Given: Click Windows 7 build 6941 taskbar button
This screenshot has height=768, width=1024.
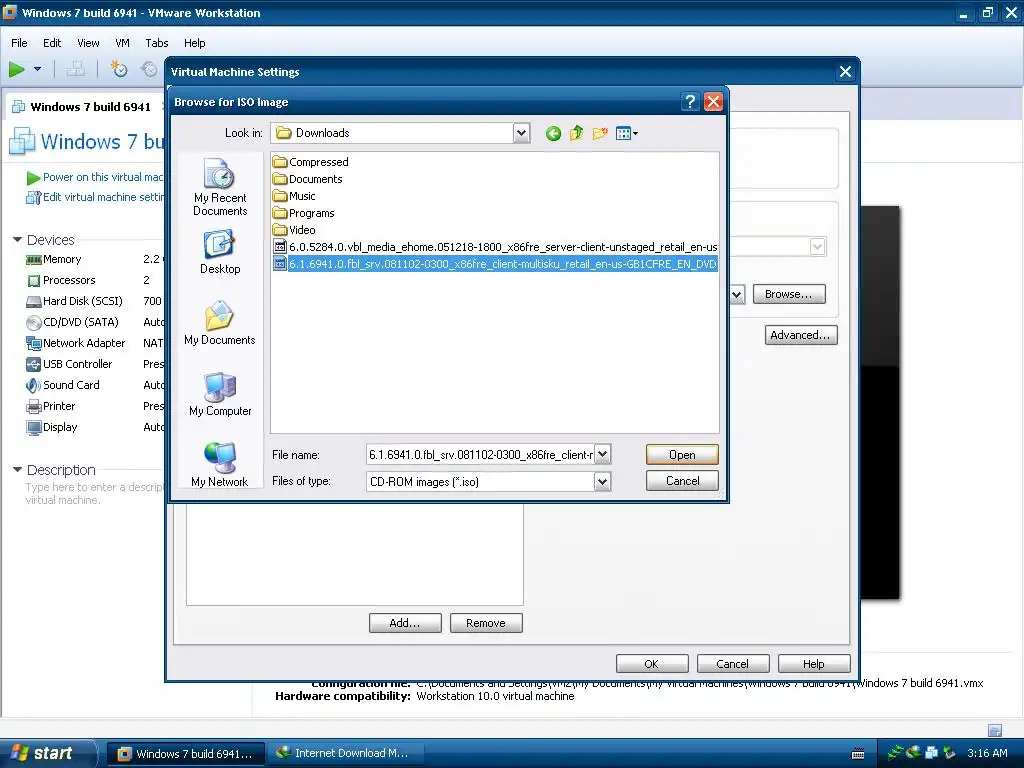Looking at the screenshot, I should pos(186,753).
